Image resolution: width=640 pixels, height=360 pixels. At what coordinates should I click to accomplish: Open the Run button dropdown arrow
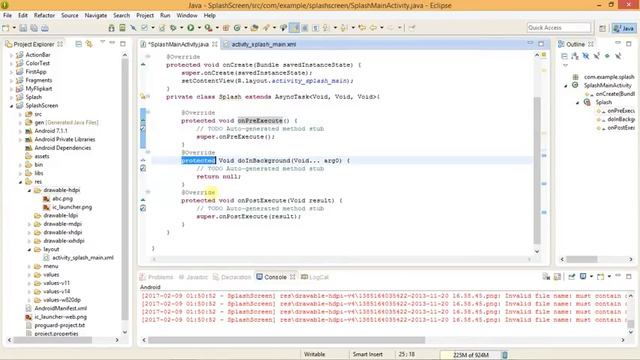(x=199, y=28)
